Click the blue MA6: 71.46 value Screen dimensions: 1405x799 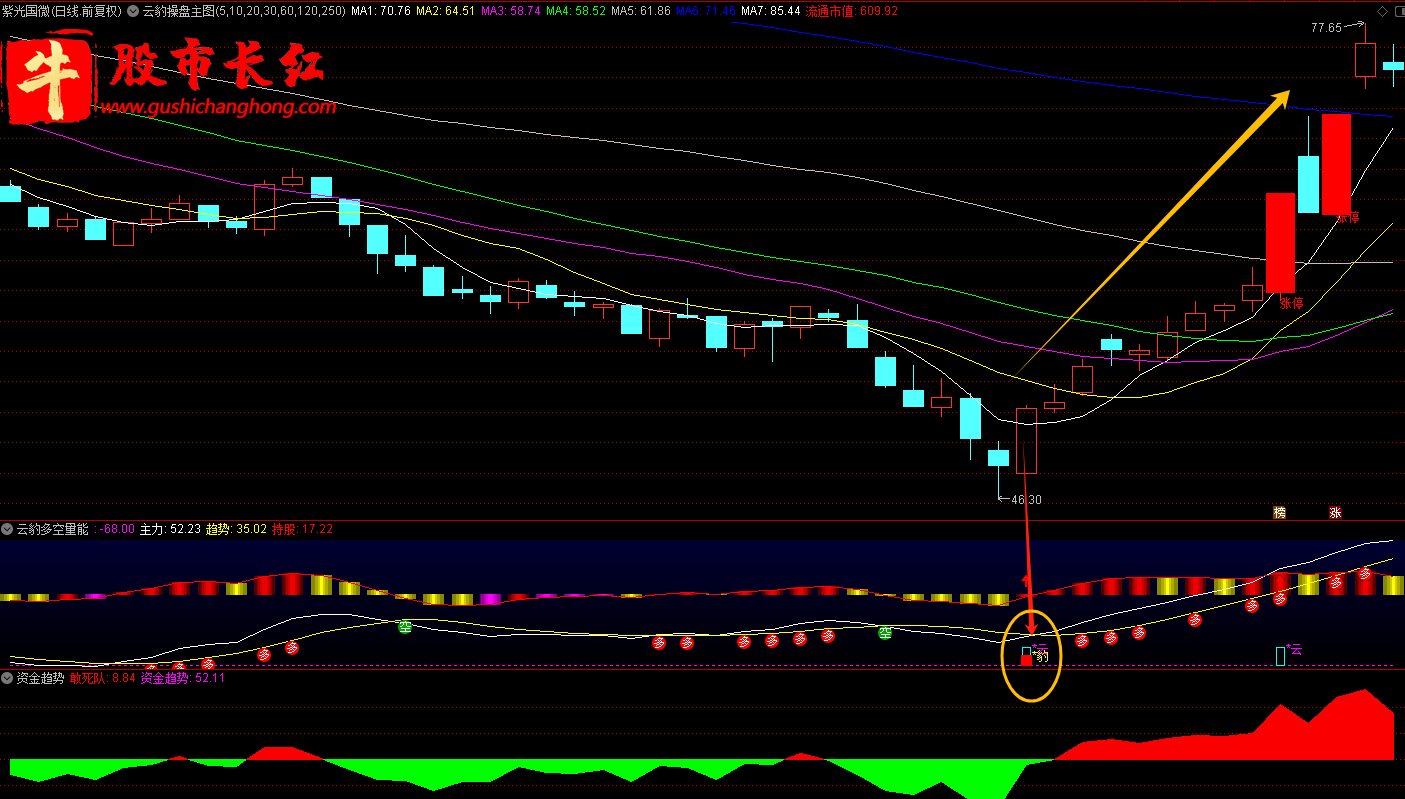[706, 11]
